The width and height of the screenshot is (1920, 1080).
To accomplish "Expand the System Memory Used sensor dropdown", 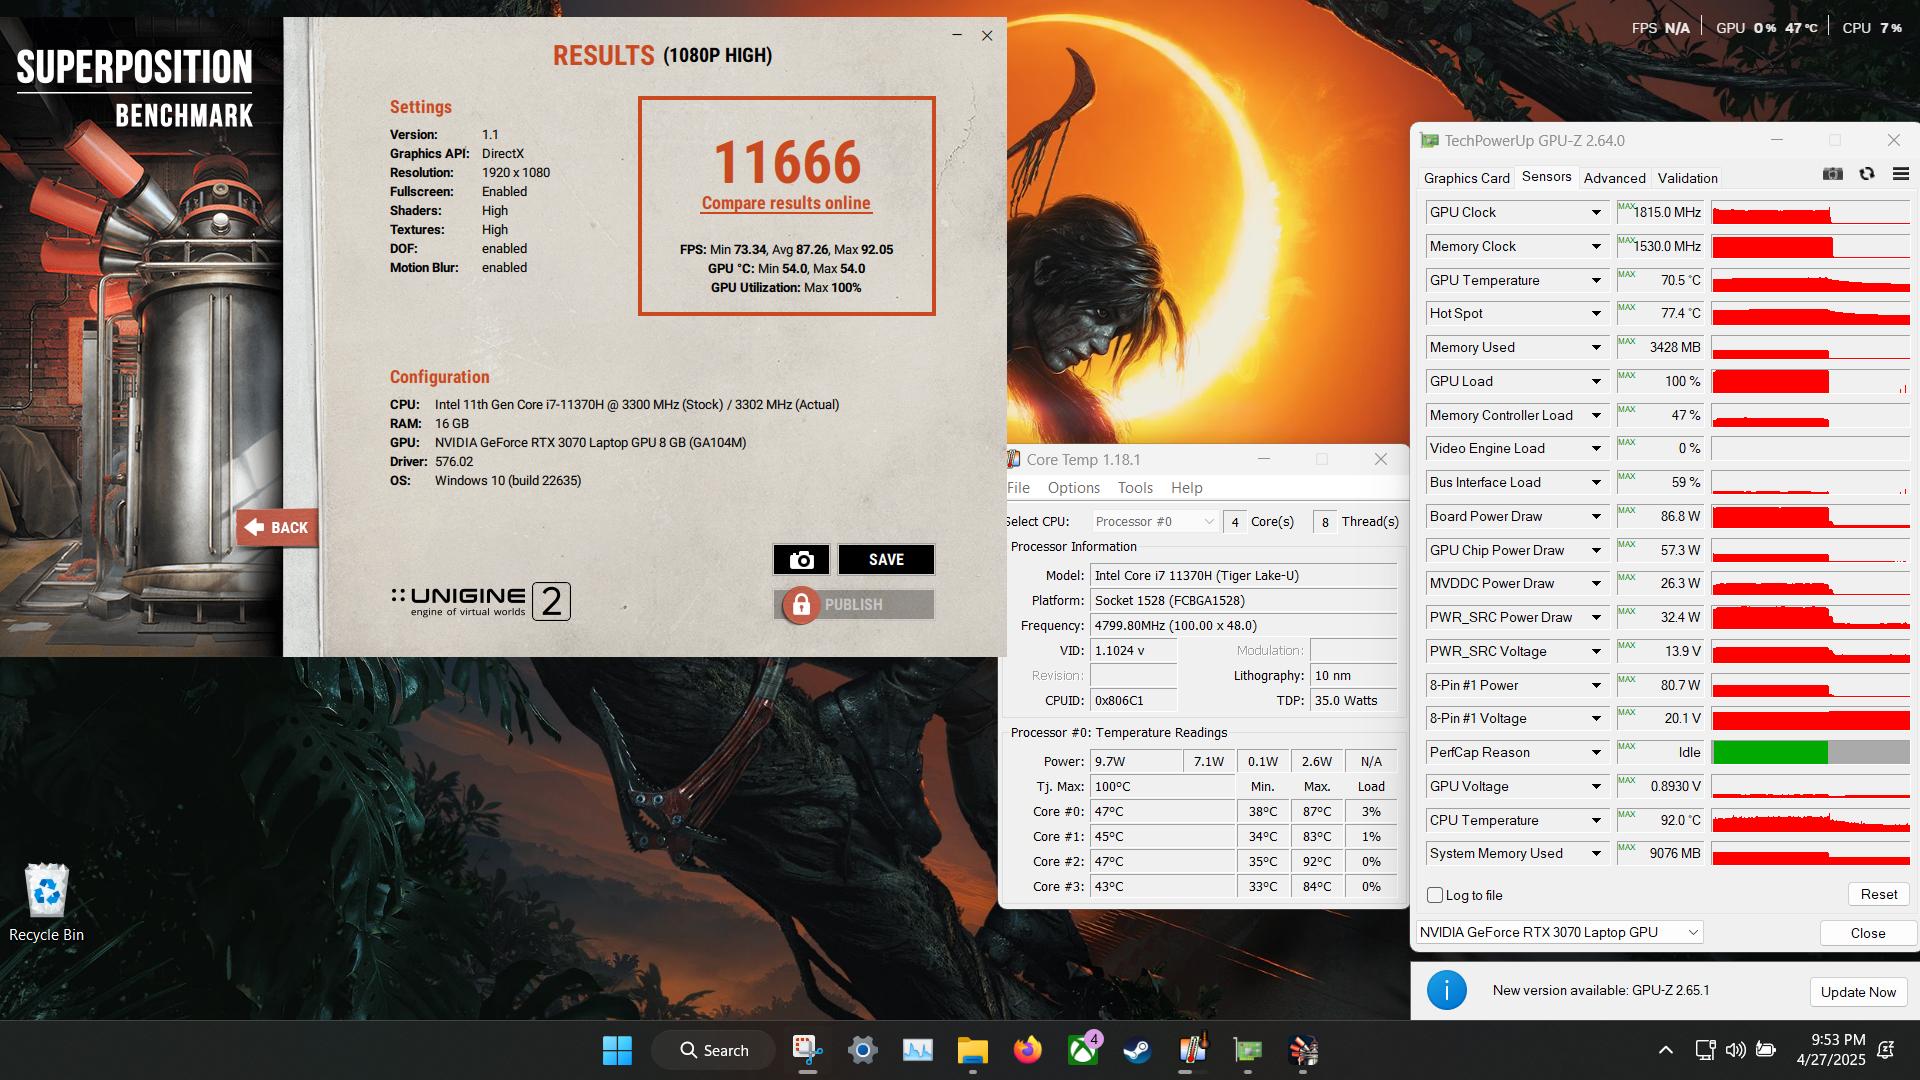I will (x=1596, y=853).
